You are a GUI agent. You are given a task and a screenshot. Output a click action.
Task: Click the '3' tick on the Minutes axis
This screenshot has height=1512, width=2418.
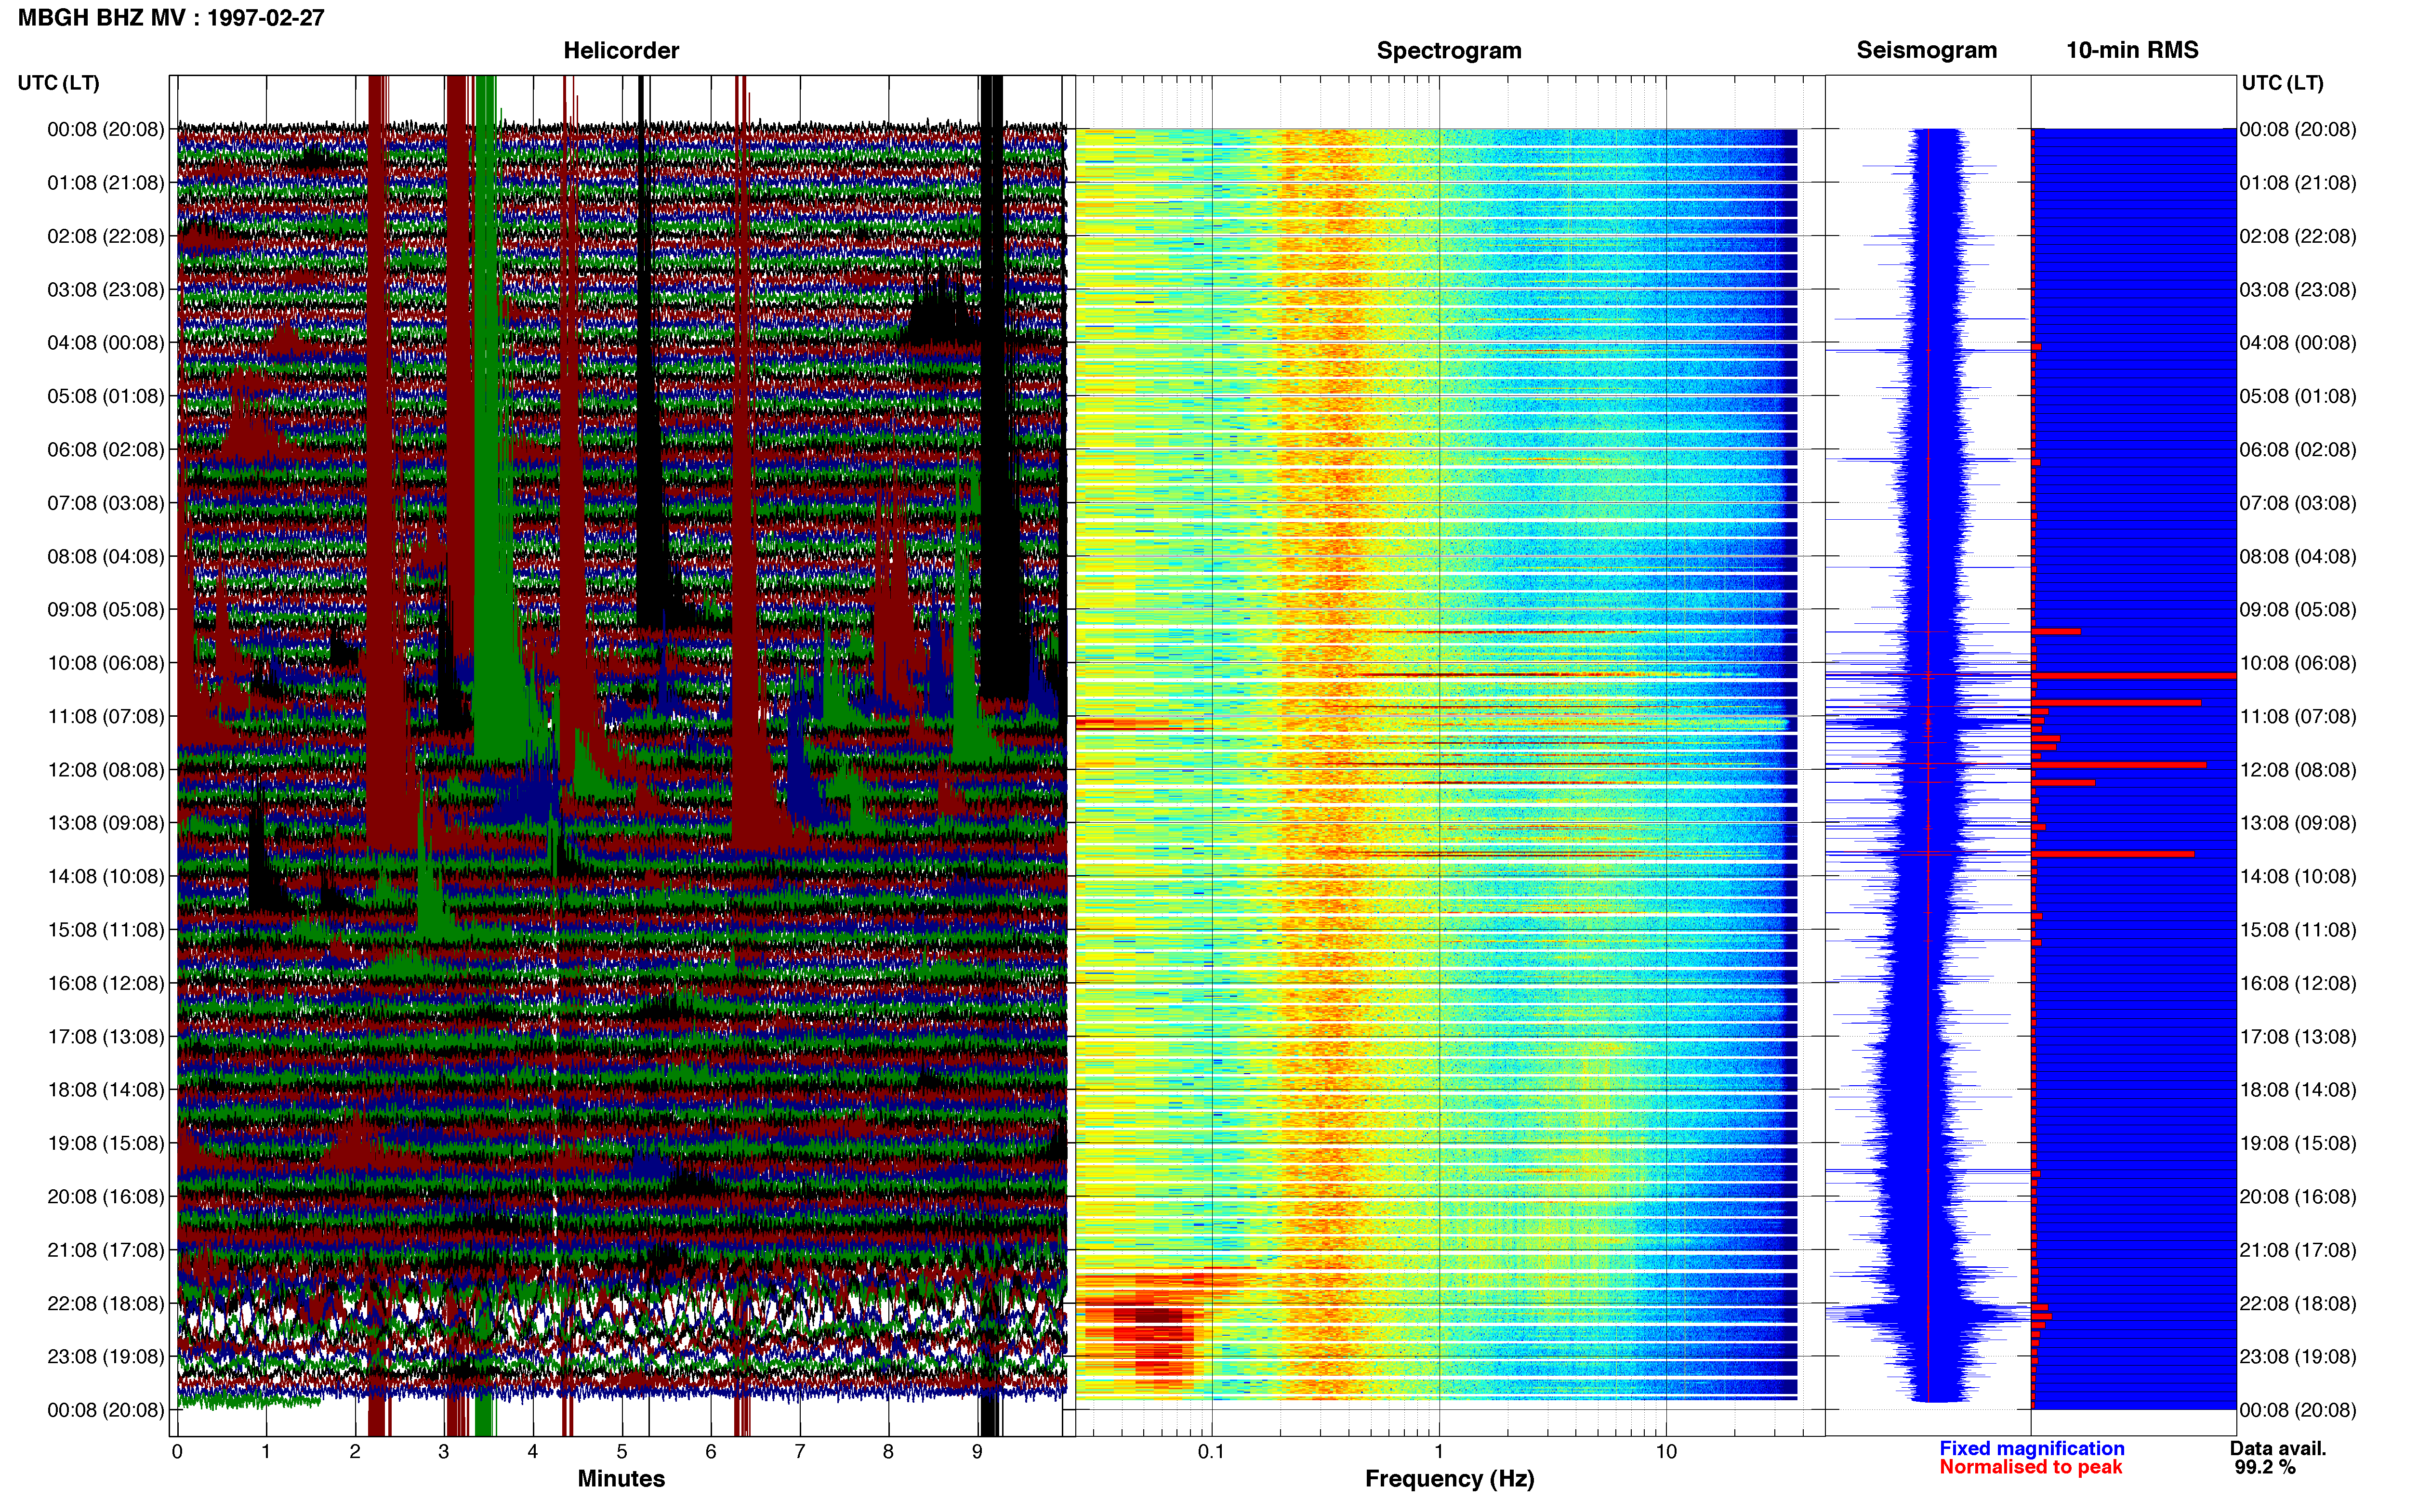[x=444, y=1452]
